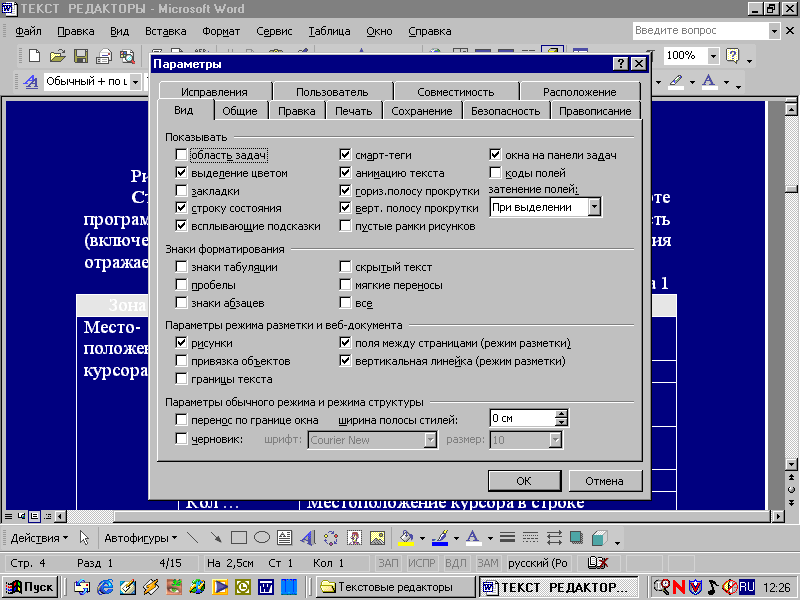This screenshot has height=600, width=800.
Task: Select the Rectangle drawing tool
Action: point(239,538)
